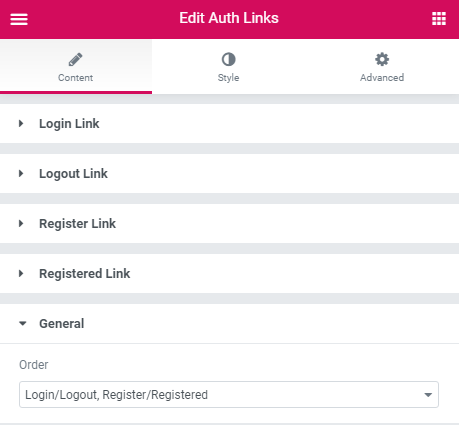Collapse the General section
459x425 pixels.
point(229,324)
